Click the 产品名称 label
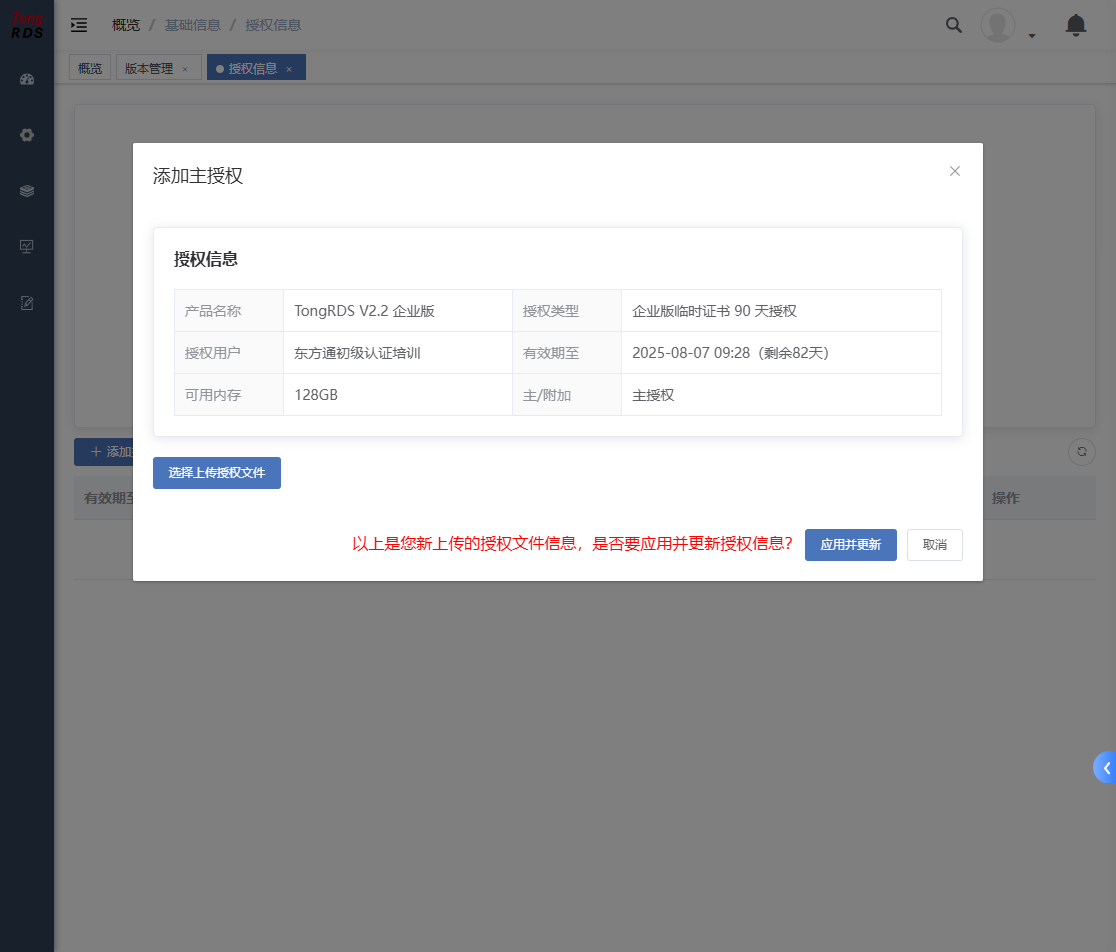The image size is (1116, 952). [x=213, y=311]
